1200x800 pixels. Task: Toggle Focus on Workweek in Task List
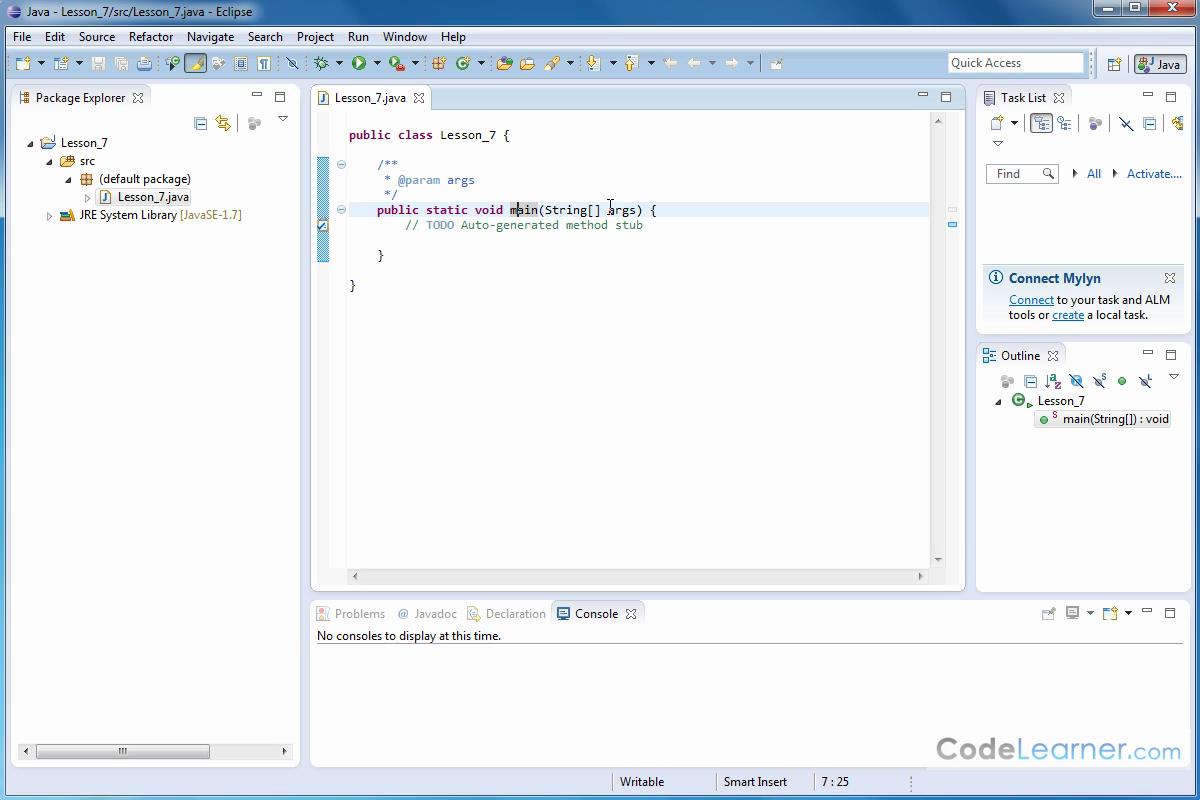1095,123
